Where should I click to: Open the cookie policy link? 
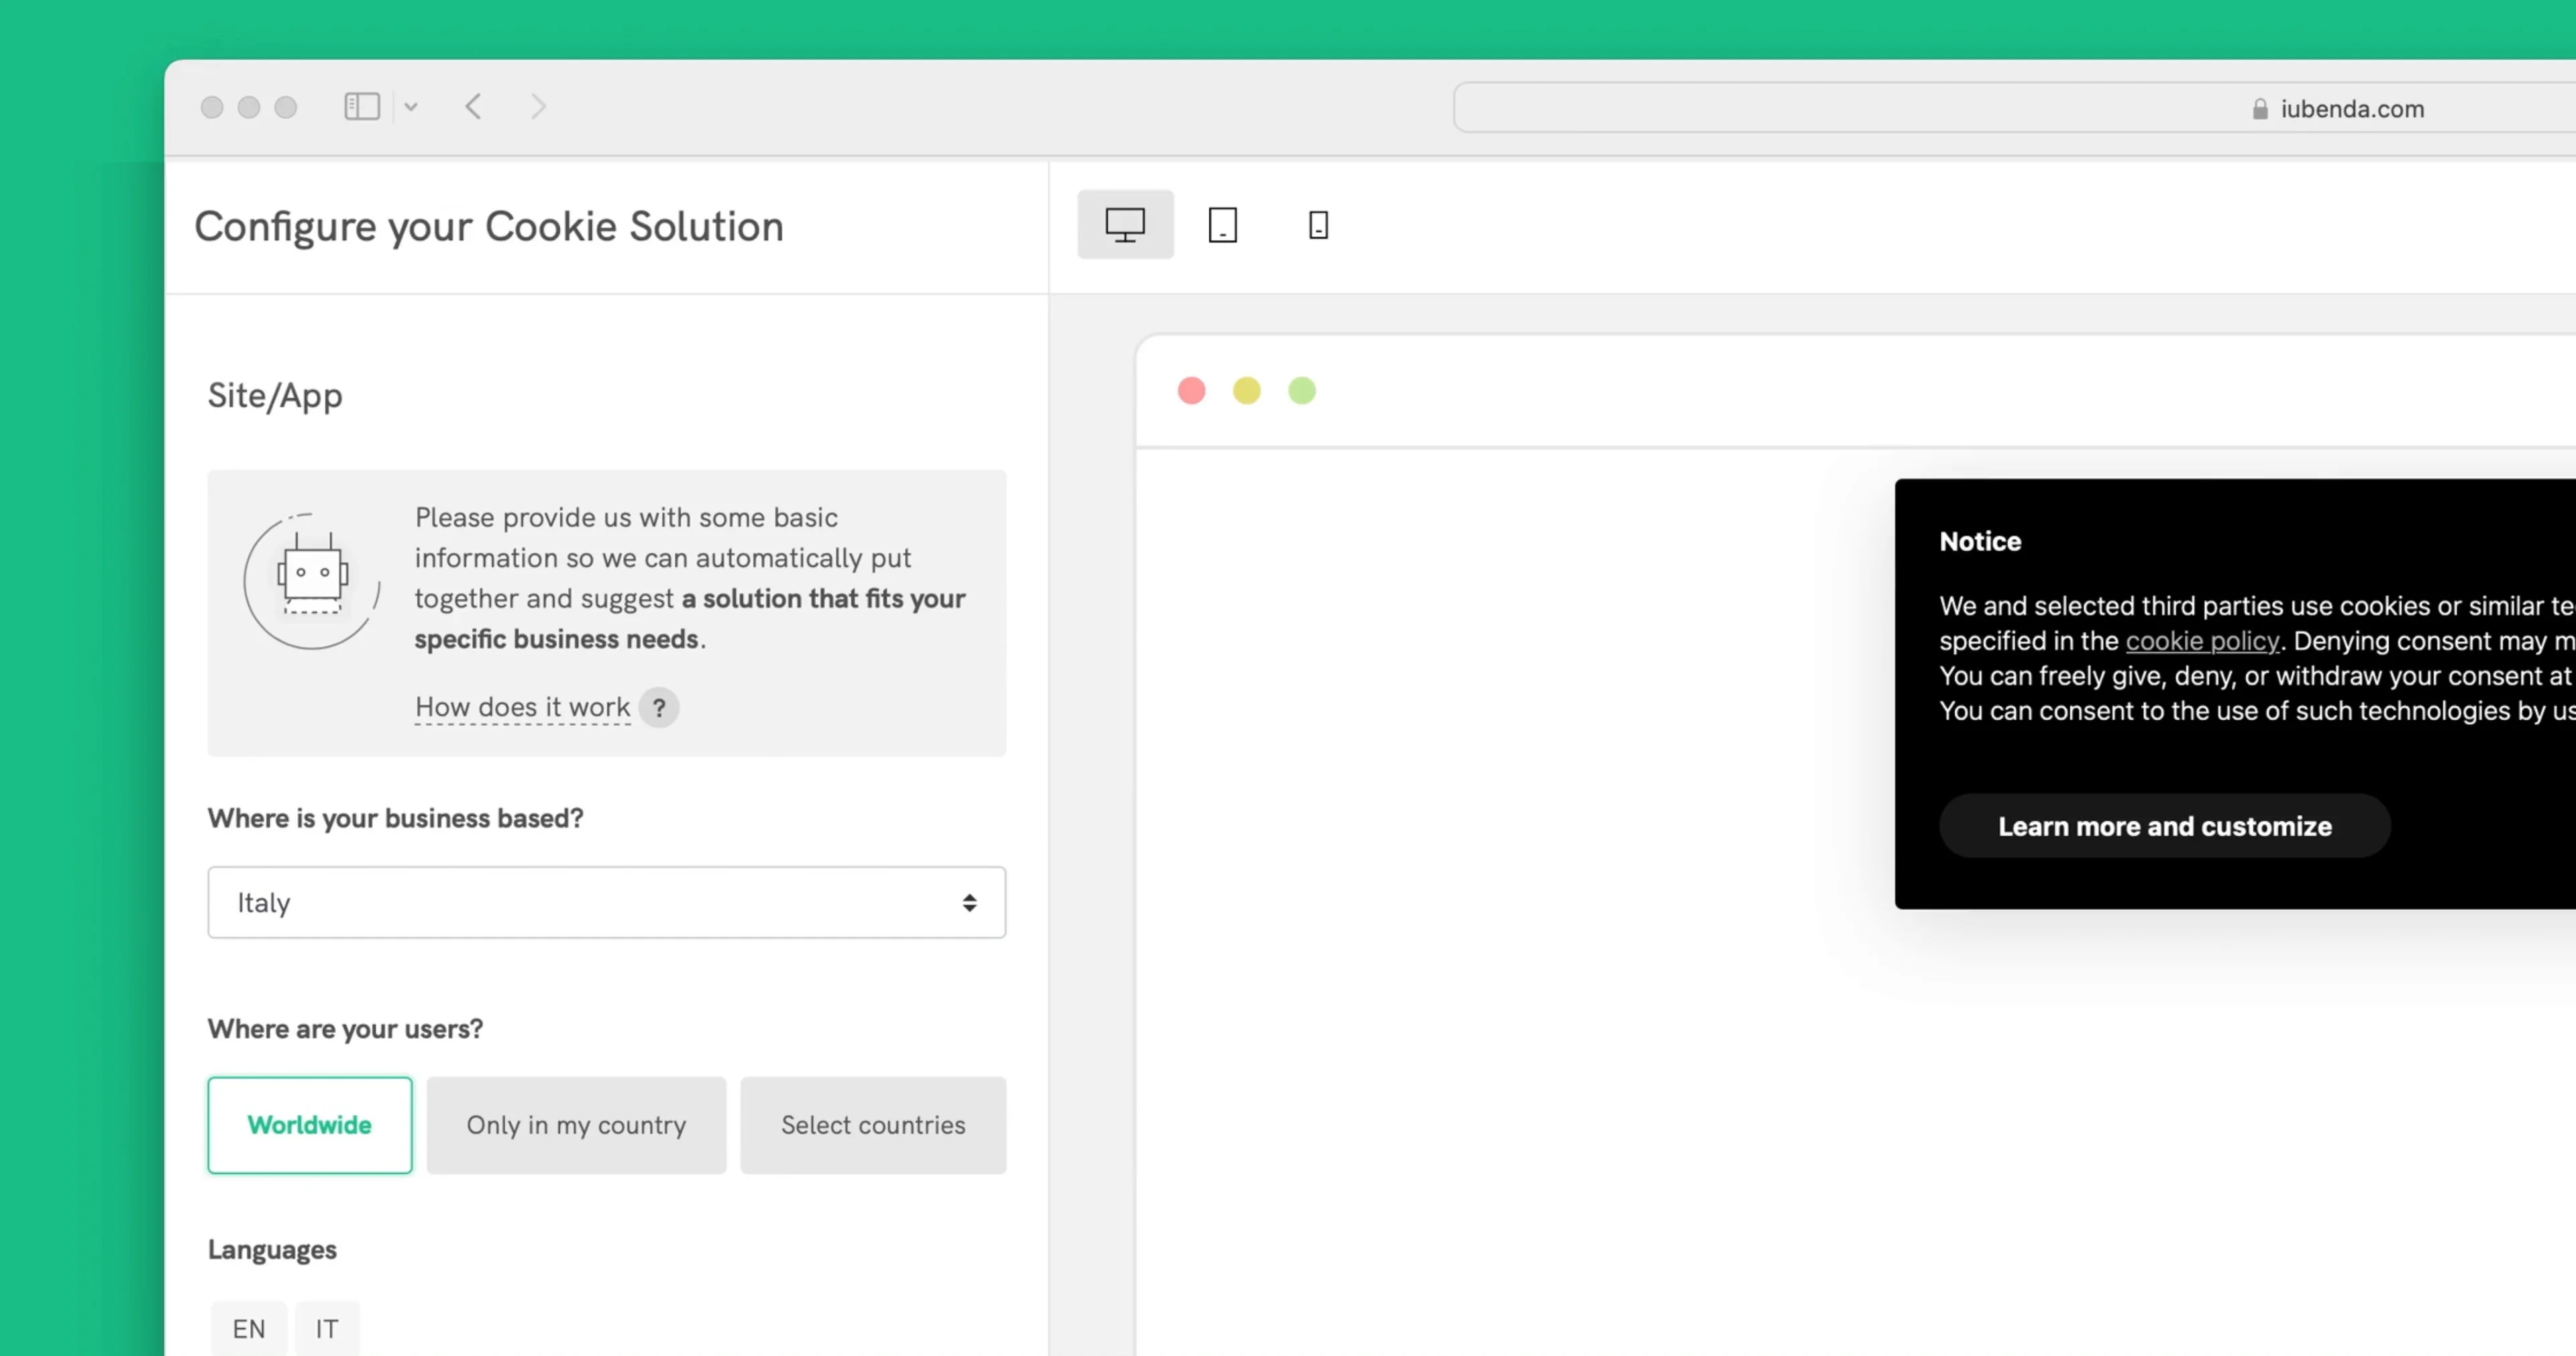pyautogui.click(x=2202, y=641)
